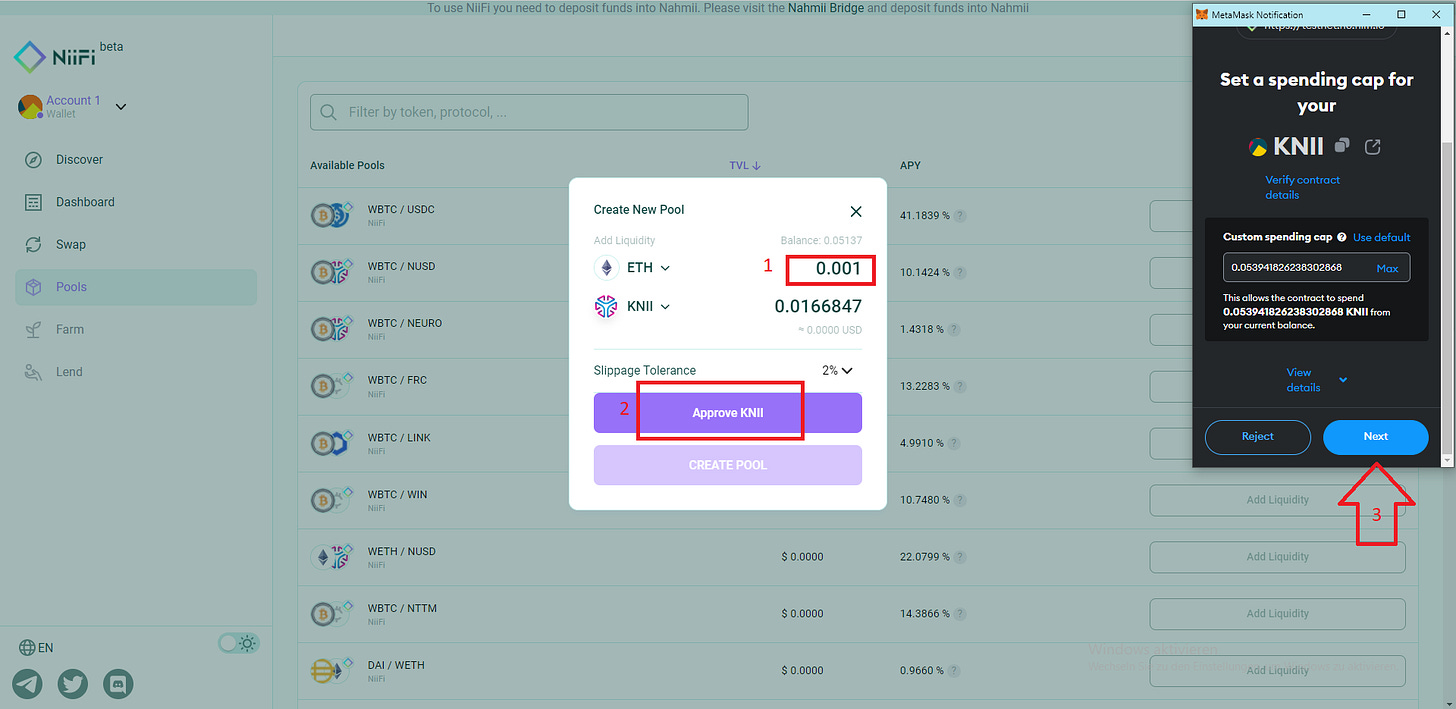Click the EN language globe icon
1456x709 pixels.
(27, 647)
